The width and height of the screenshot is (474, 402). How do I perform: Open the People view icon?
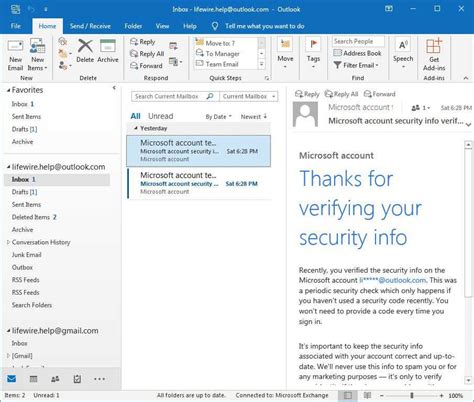(55, 379)
